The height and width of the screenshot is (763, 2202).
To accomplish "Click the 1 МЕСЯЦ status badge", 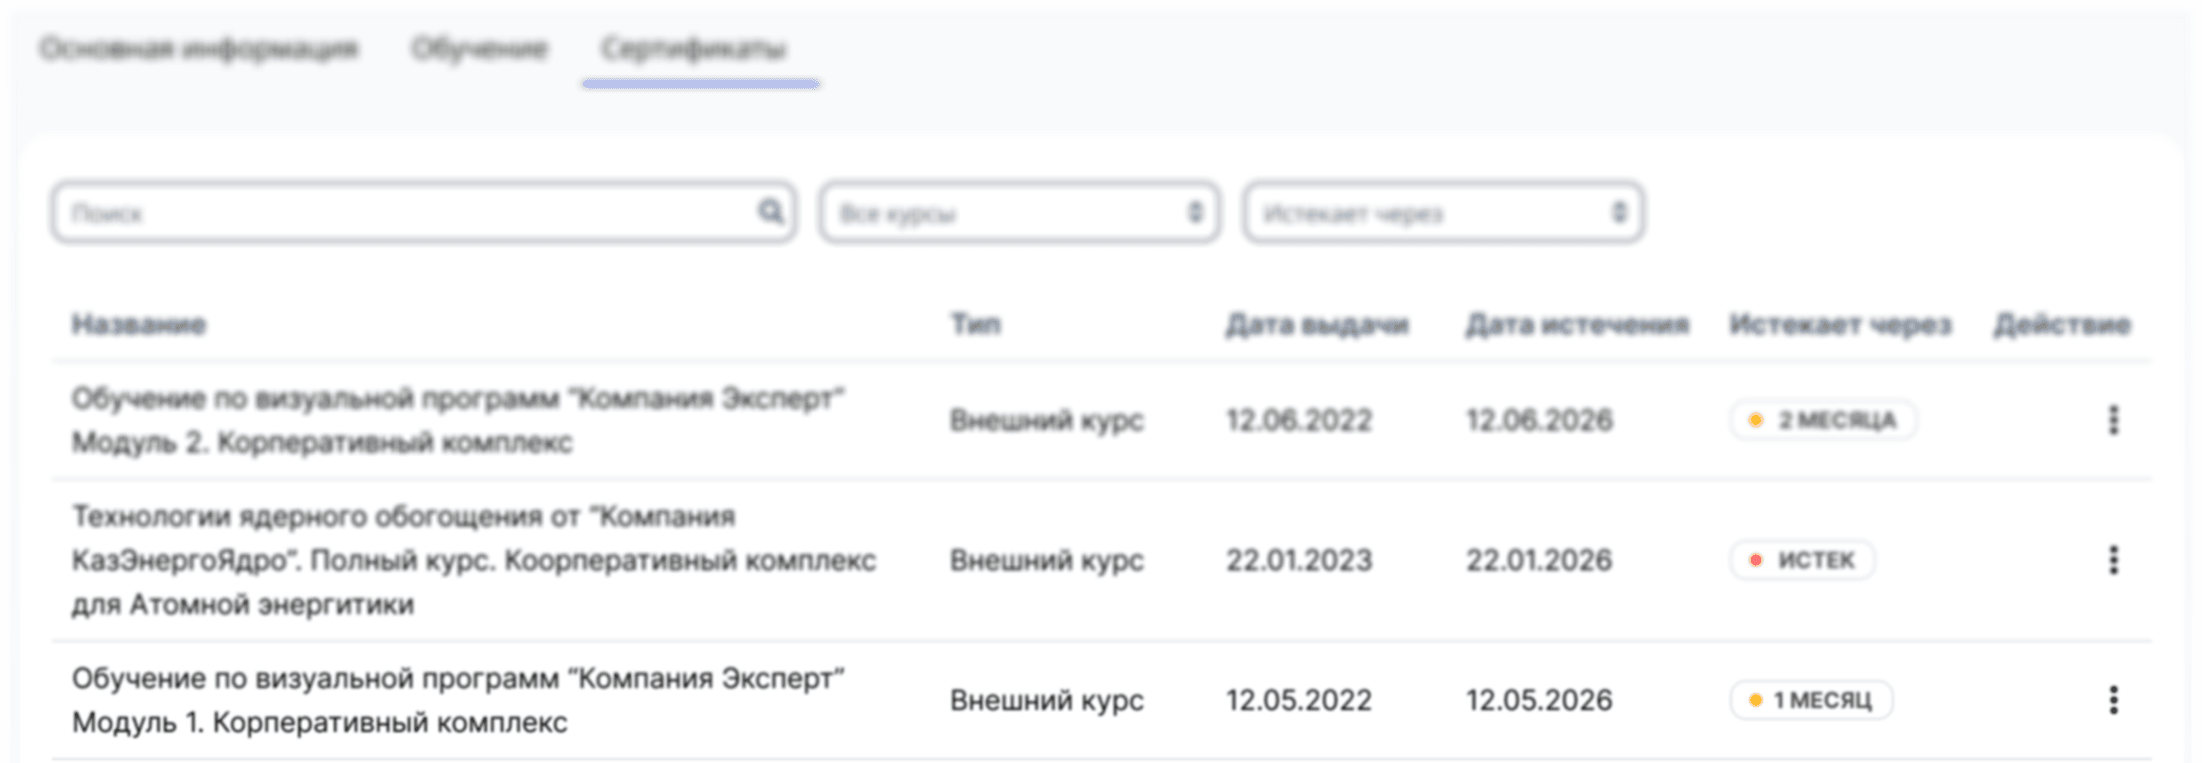I will 1811,700.
